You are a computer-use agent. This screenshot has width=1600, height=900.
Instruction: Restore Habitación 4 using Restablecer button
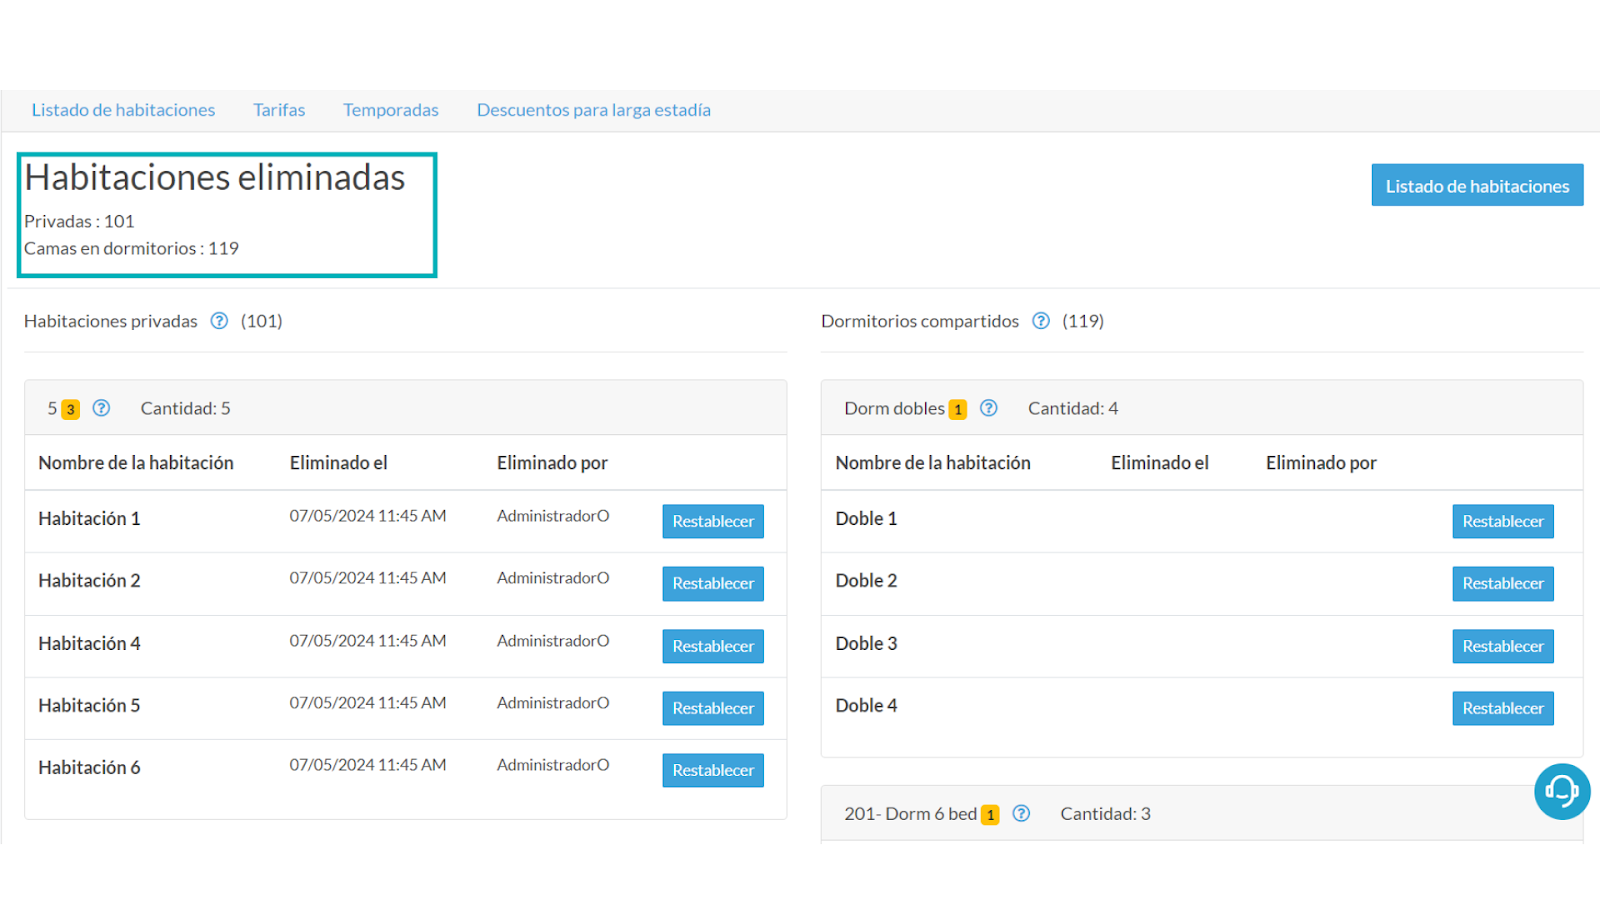coord(713,646)
